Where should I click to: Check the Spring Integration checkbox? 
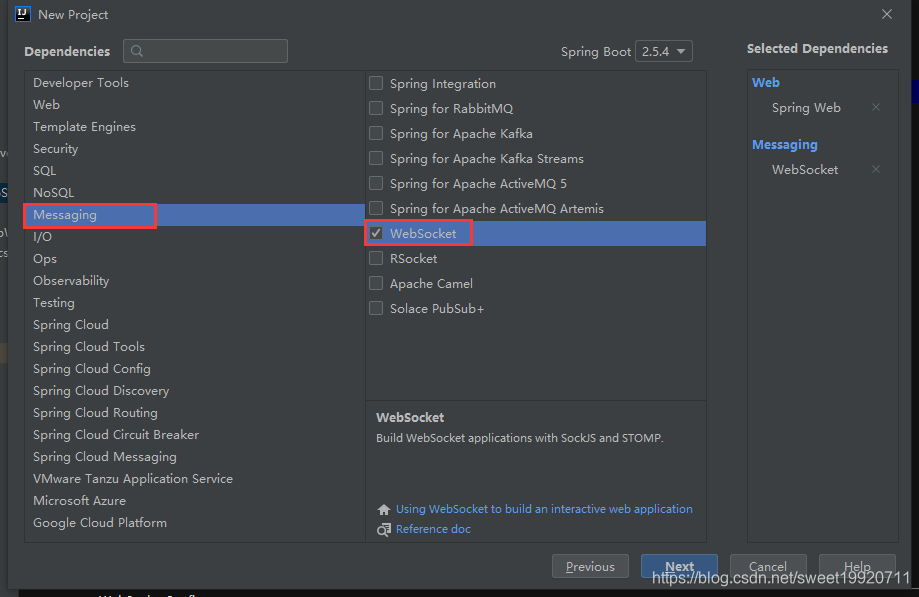[376, 83]
